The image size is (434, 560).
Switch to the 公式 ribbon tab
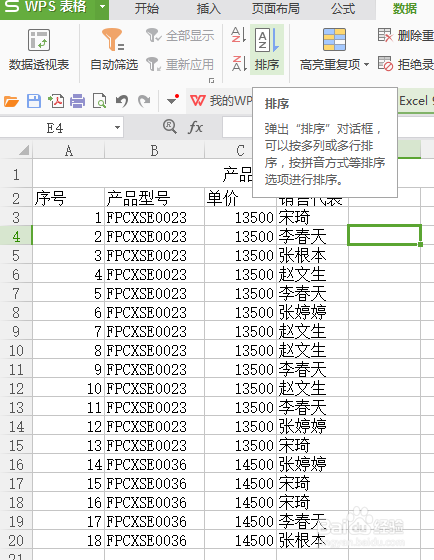[x=343, y=9]
